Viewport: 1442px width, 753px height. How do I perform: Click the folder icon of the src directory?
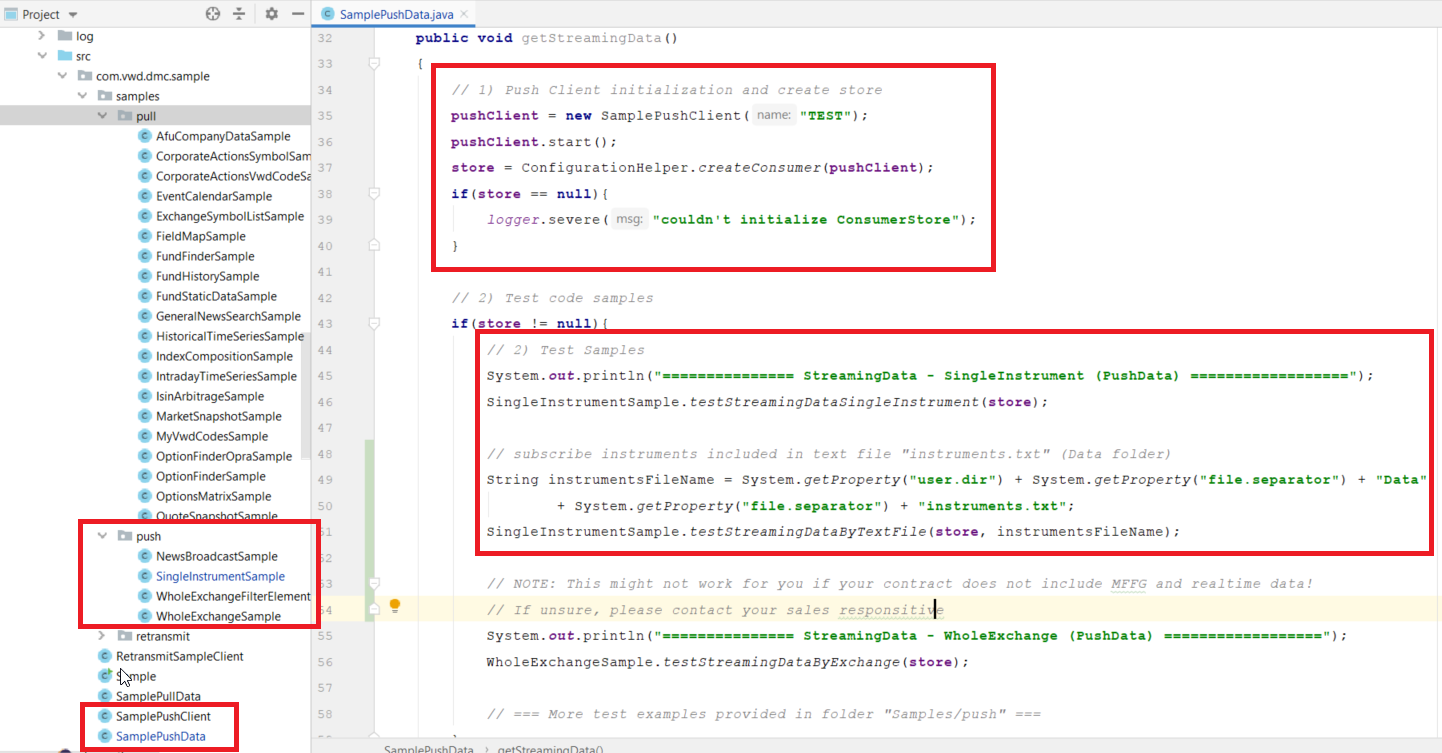pos(65,56)
